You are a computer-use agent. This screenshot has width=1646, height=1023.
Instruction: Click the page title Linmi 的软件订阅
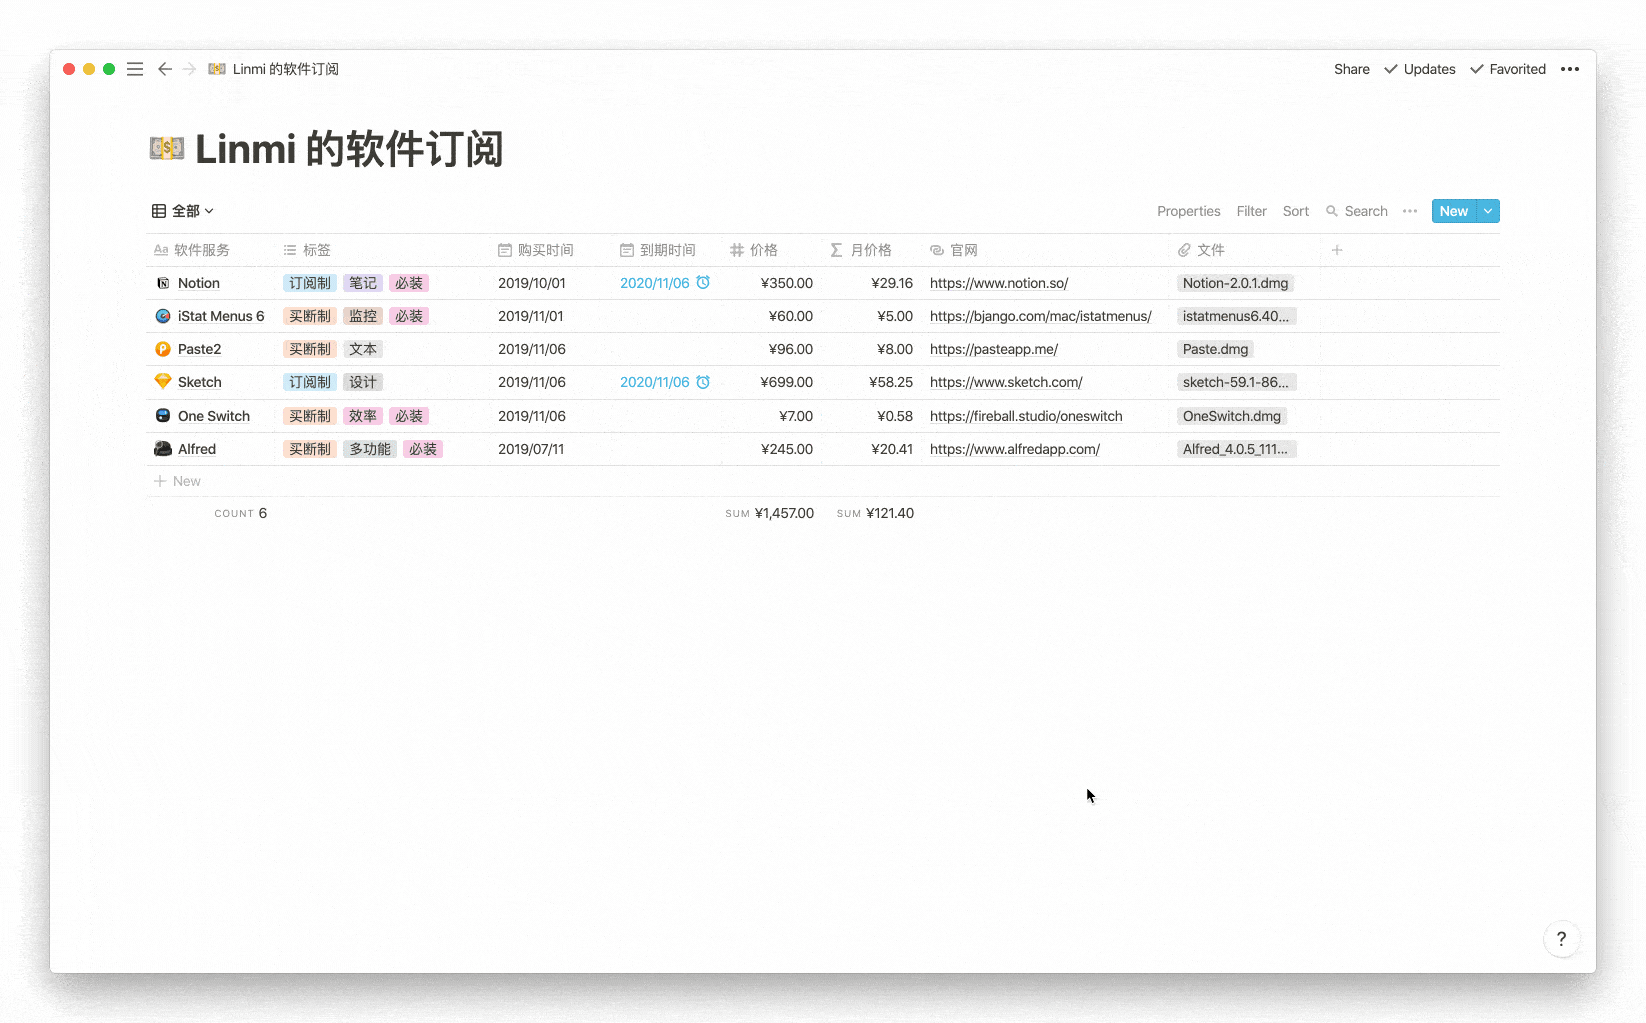pyautogui.click(x=349, y=149)
